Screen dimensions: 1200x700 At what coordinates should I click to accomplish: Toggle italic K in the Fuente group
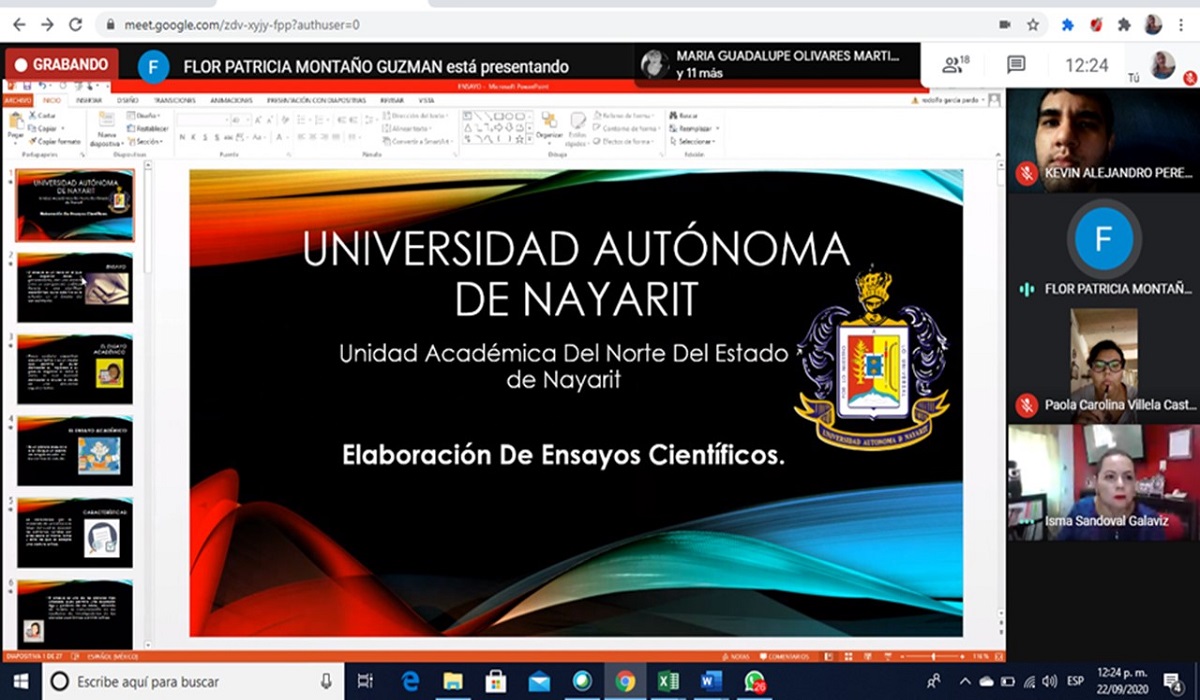[x=193, y=137]
